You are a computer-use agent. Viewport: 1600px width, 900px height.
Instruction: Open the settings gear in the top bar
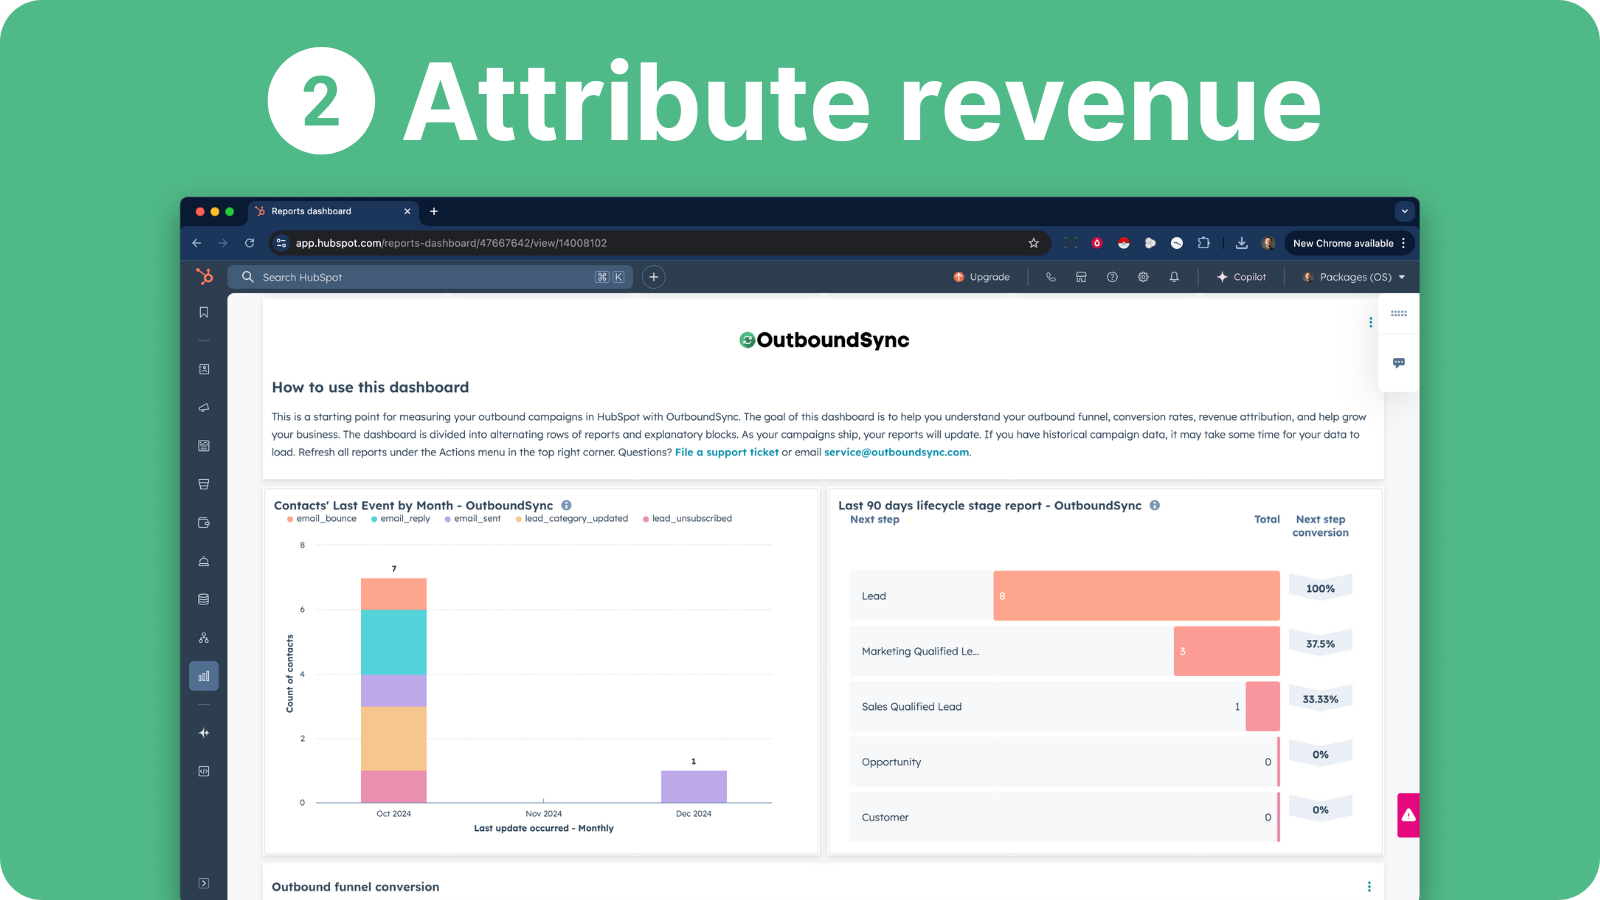coord(1143,277)
